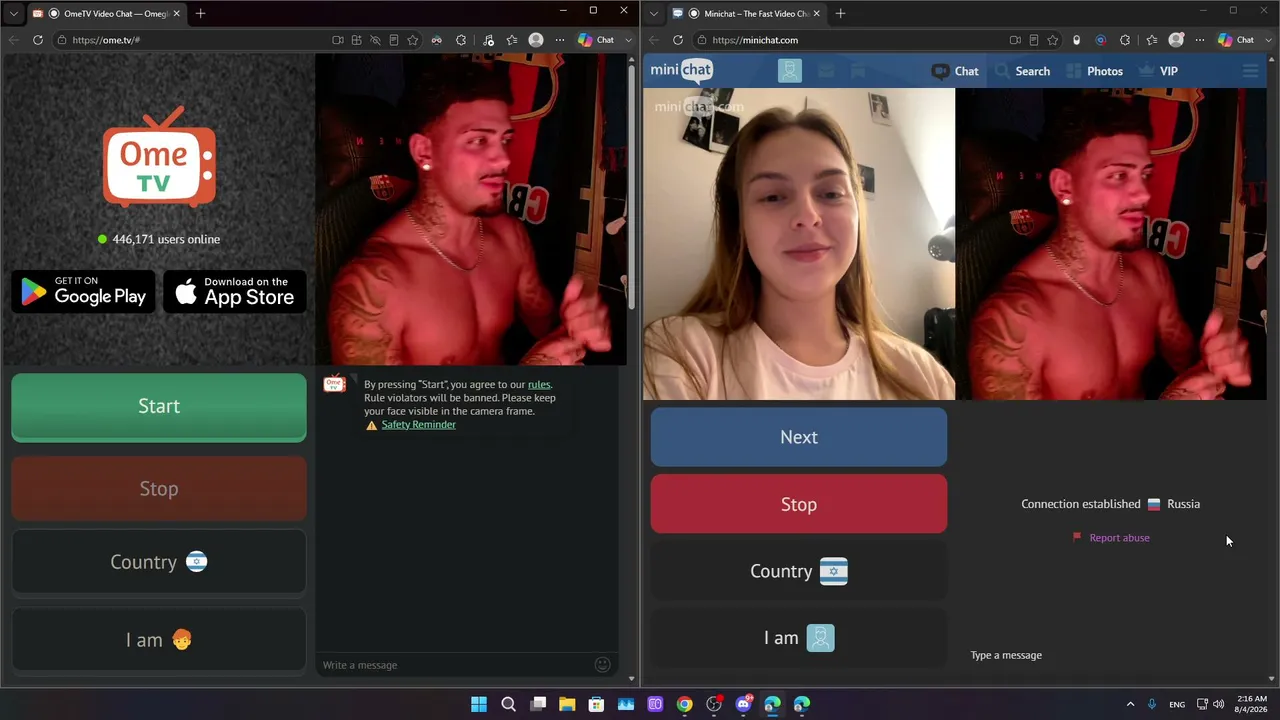The width and height of the screenshot is (1280, 720).
Task: Open browser settings ellipsis in Minichat window
Action: point(1199,40)
